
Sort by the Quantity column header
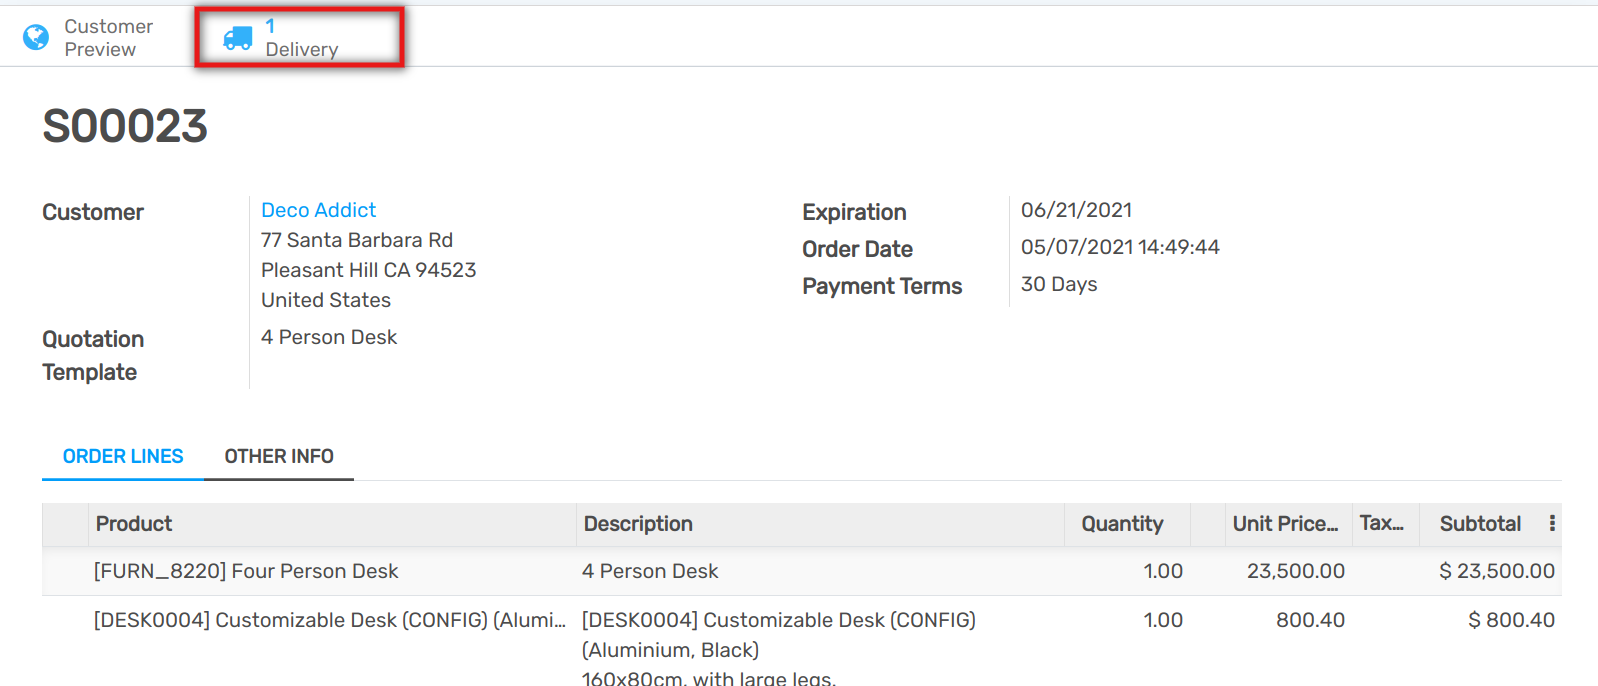tap(1122, 524)
